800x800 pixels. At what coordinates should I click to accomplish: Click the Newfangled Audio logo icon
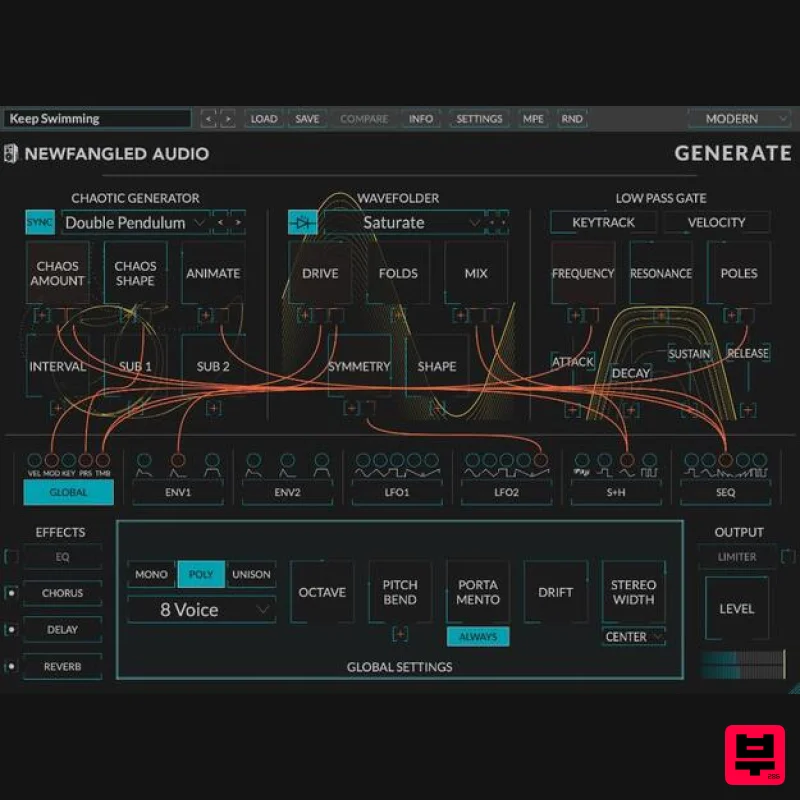[x=12, y=154]
